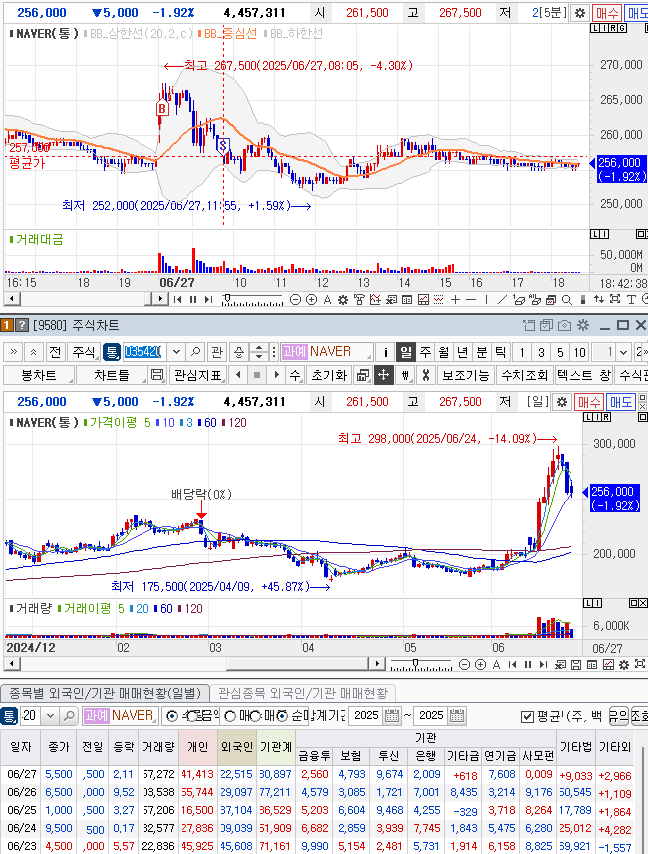Open stock code history dropdown arrow

coord(176,352)
